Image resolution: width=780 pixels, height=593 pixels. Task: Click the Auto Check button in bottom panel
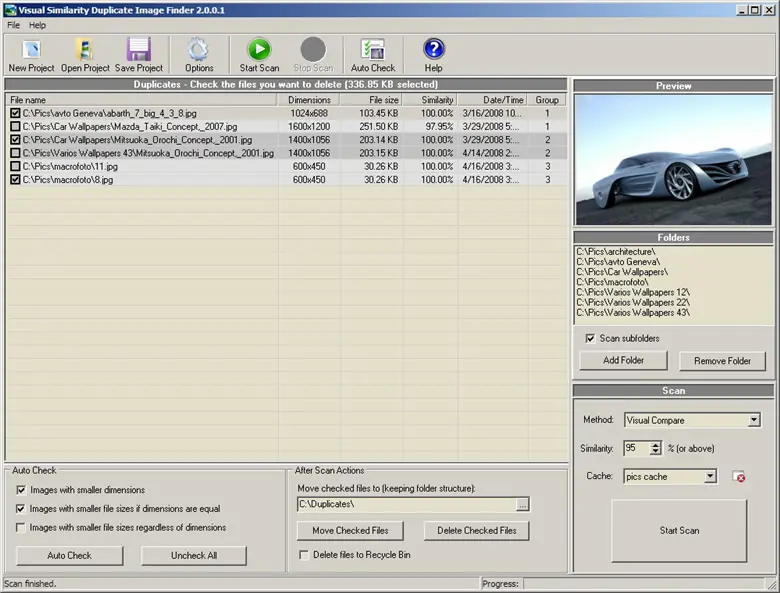(x=70, y=556)
